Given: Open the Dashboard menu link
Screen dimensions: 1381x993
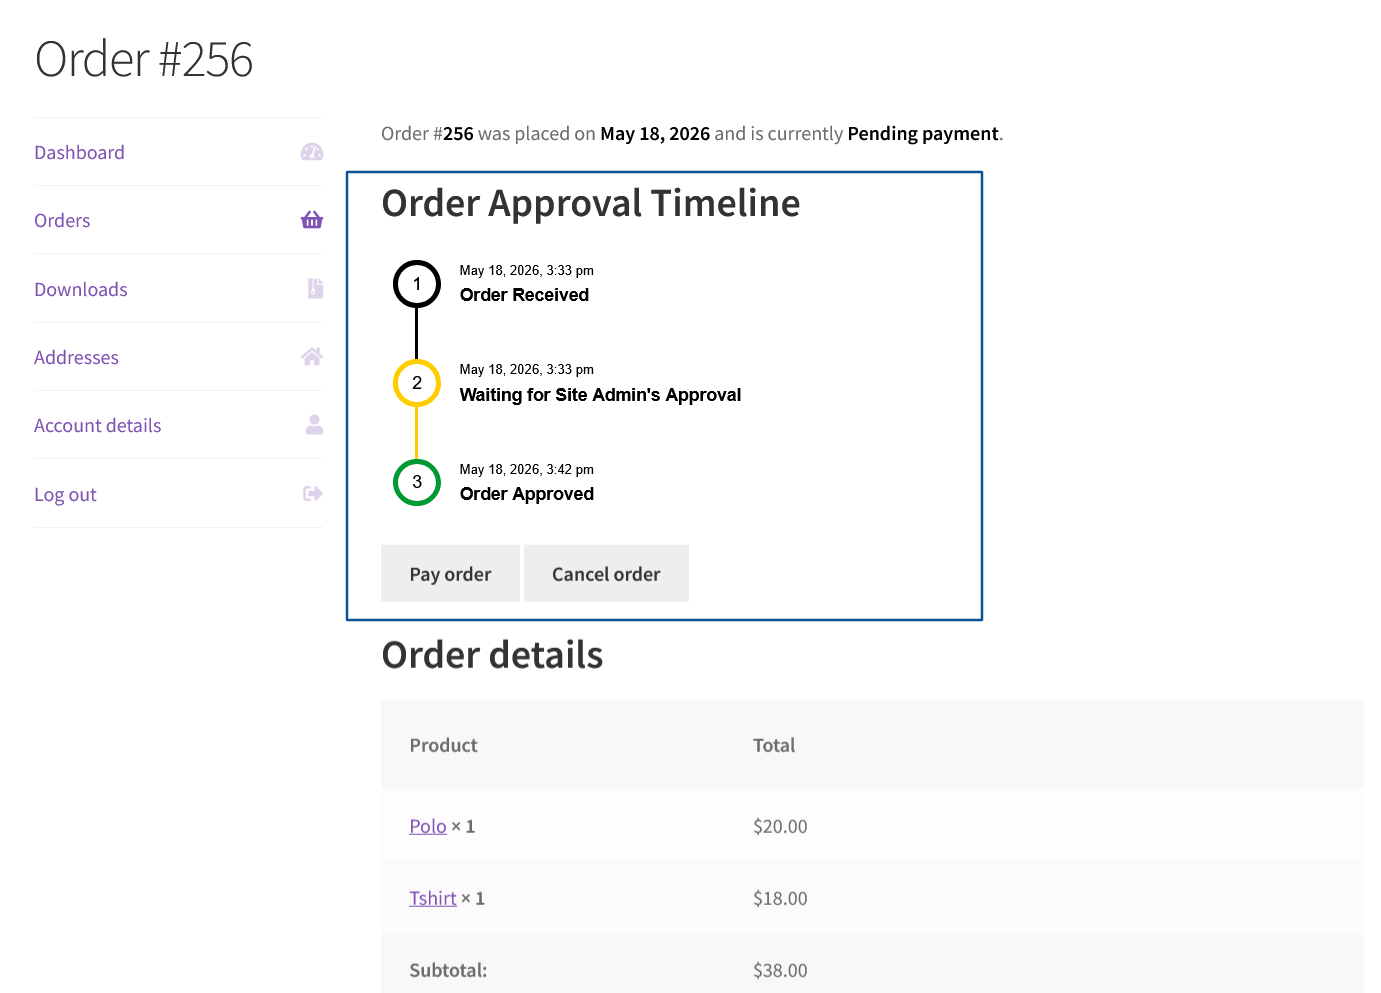Looking at the screenshot, I should [79, 152].
